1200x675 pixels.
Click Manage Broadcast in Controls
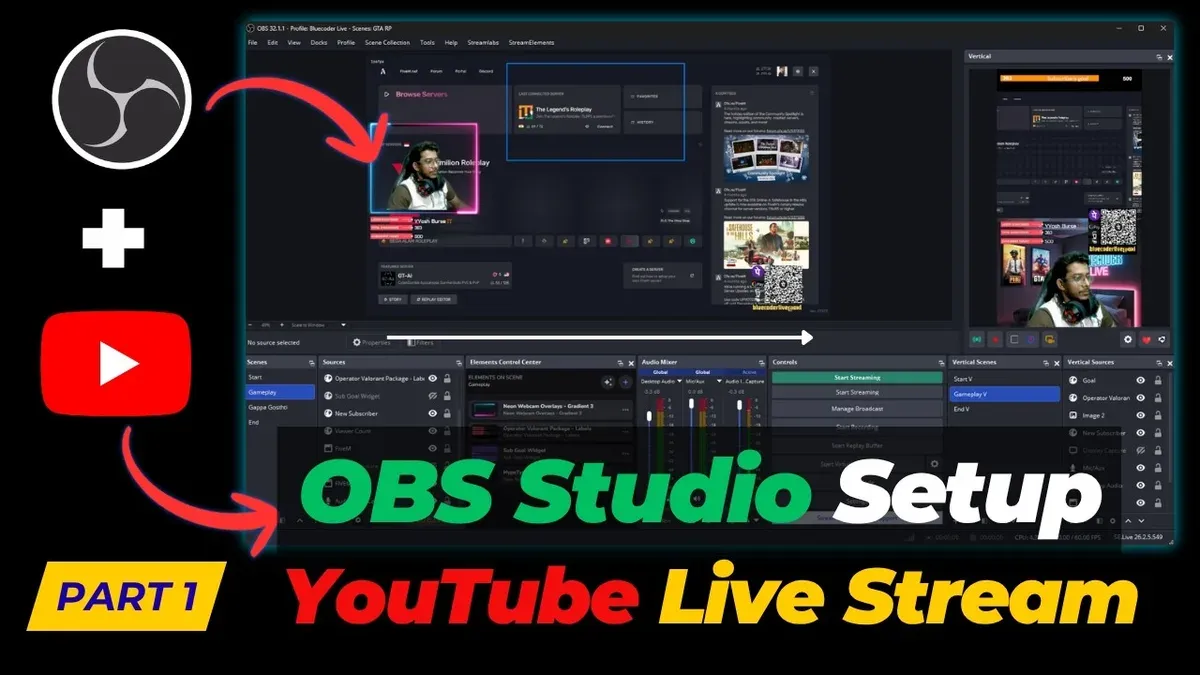point(857,409)
